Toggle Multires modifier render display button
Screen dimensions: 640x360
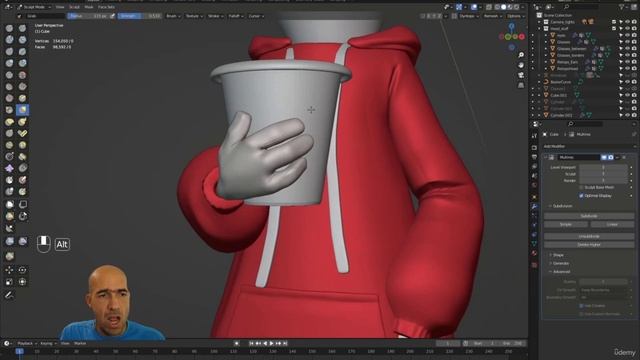coord(611,157)
